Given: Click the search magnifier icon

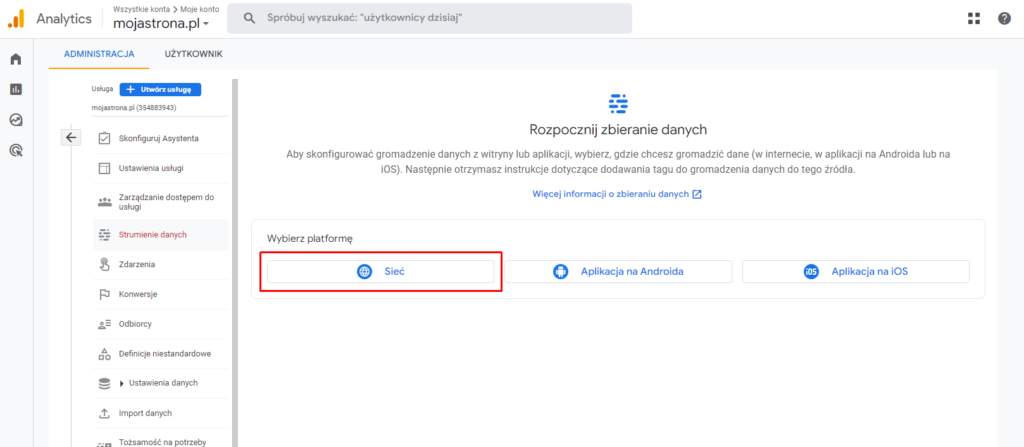Looking at the screenshot, I should 248,18.
